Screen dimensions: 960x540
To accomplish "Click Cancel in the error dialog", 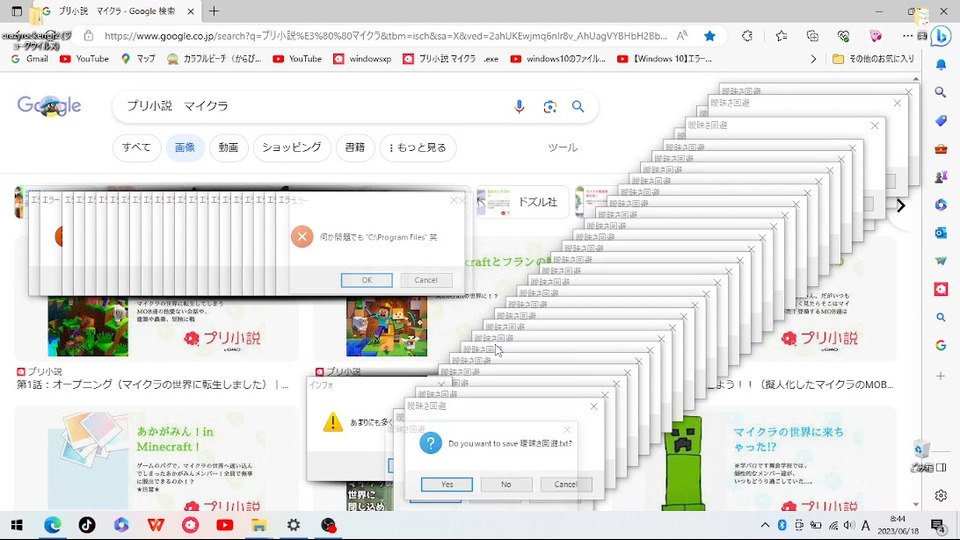I will 426,280.
